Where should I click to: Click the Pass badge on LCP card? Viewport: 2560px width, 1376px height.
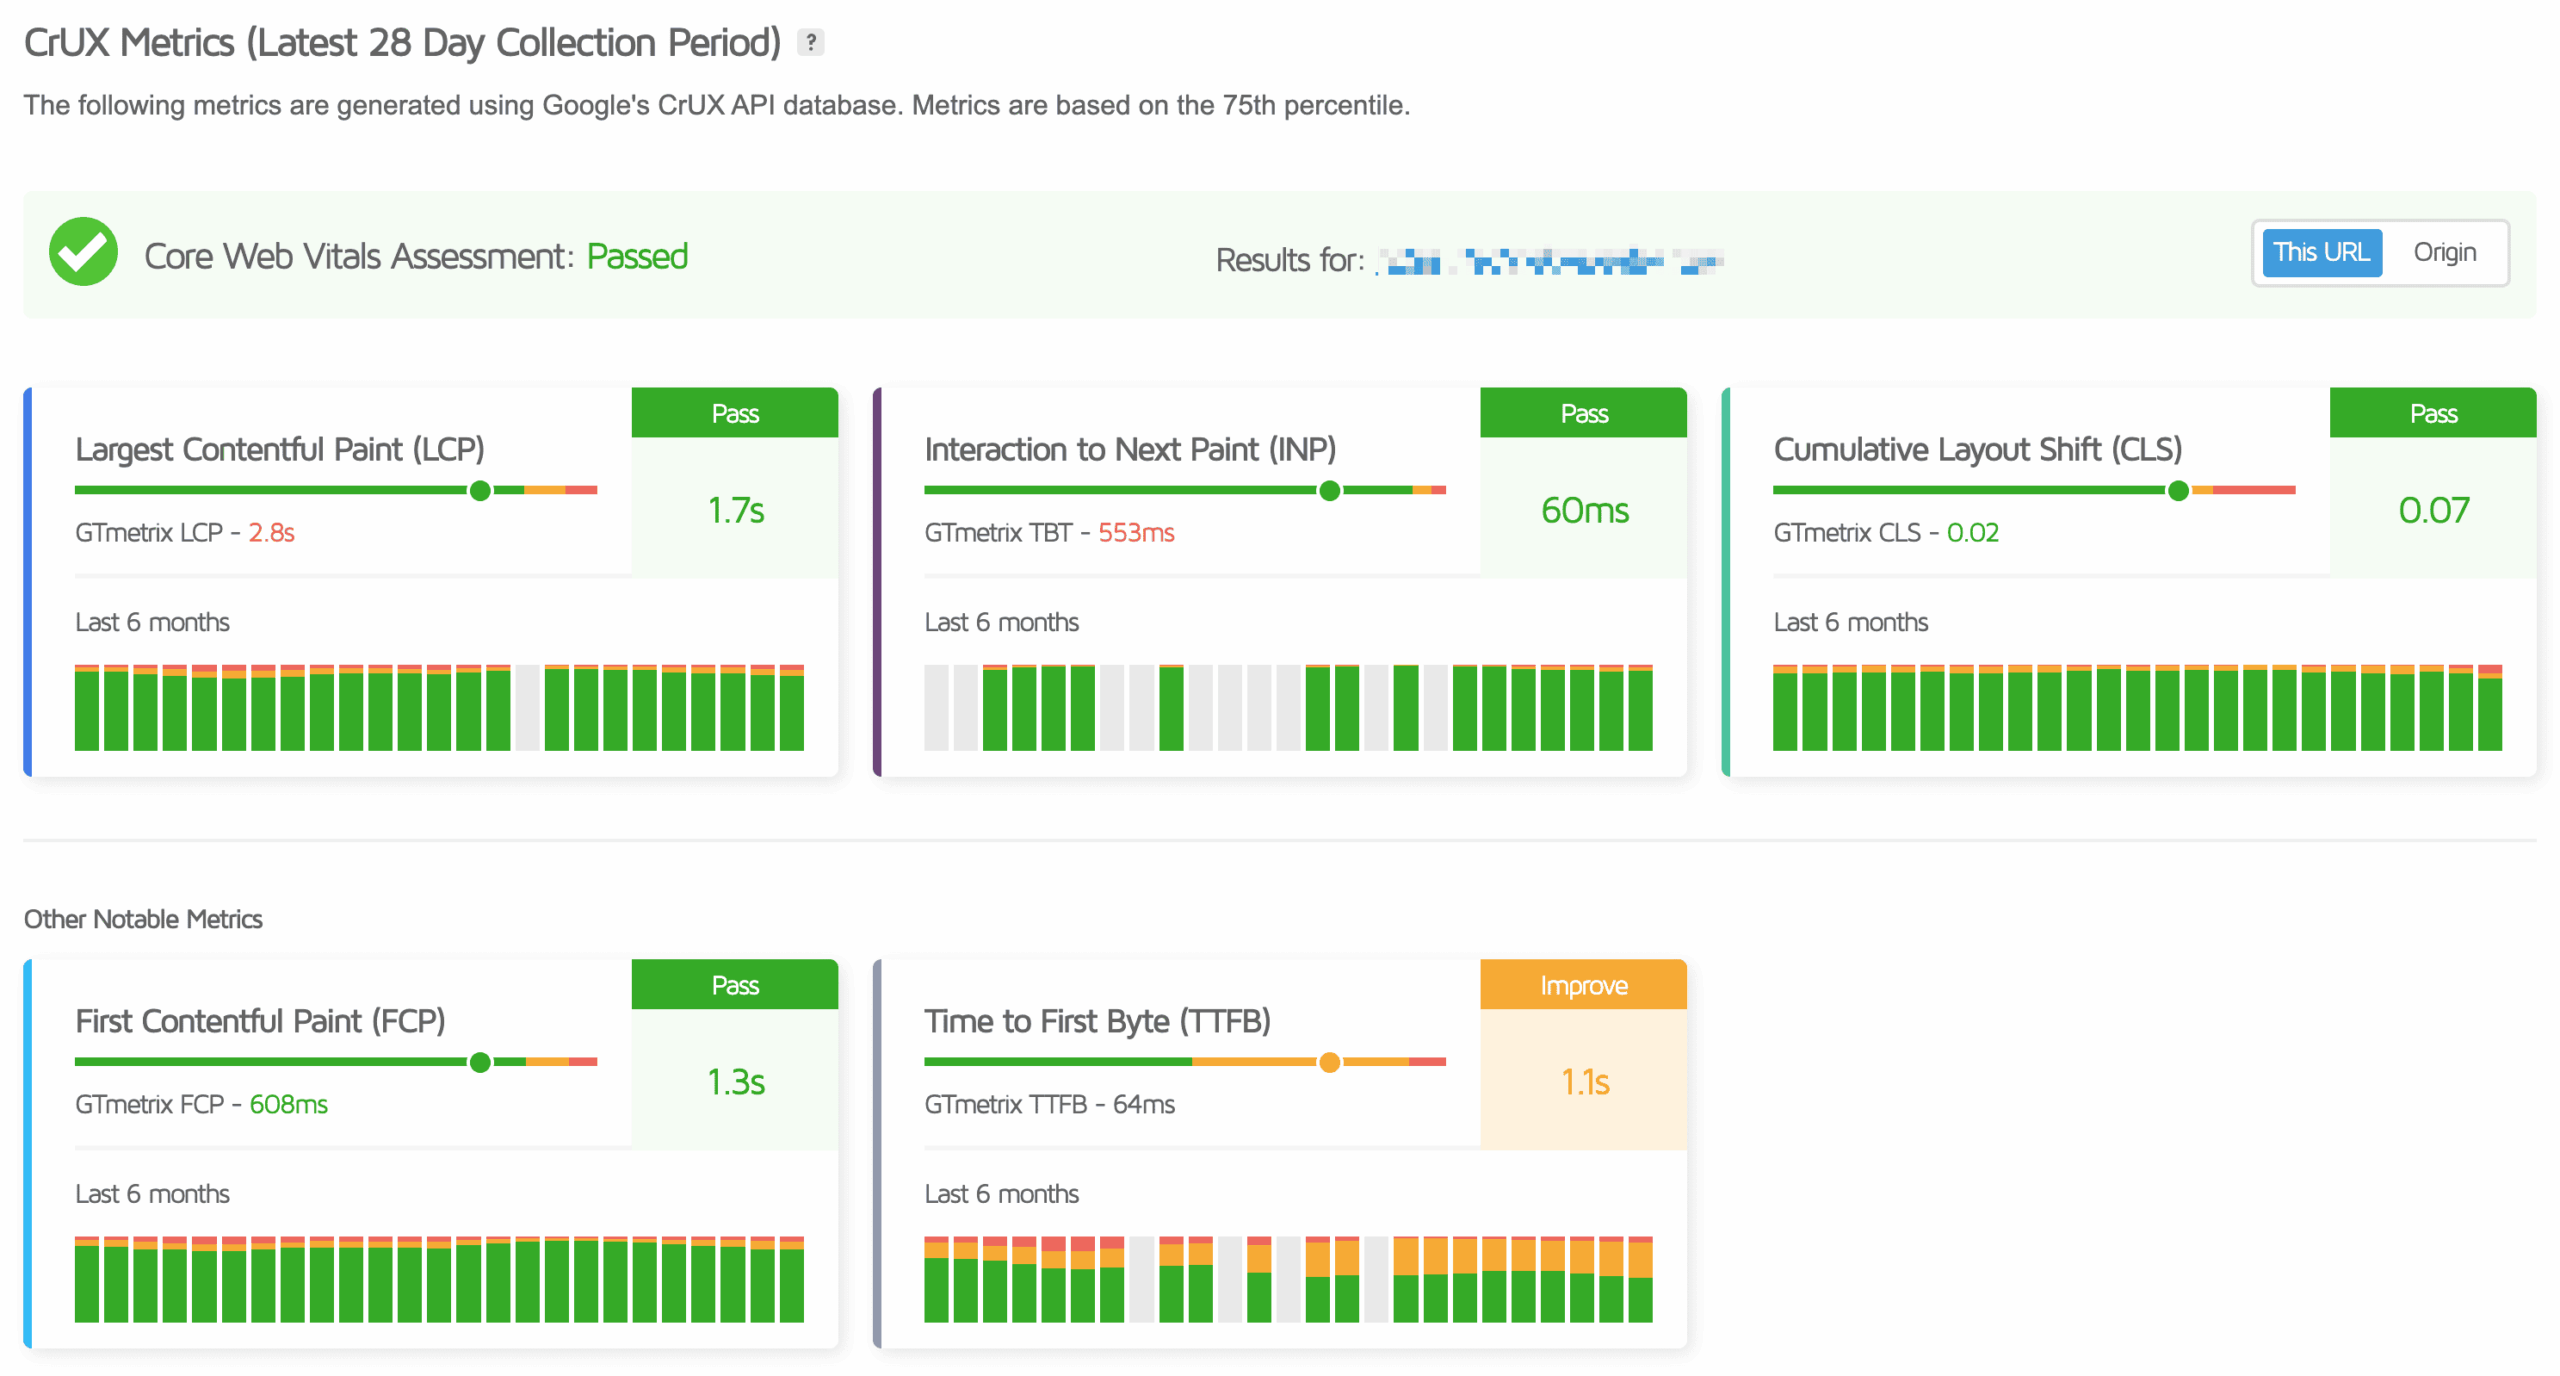(x=735, y=413)
